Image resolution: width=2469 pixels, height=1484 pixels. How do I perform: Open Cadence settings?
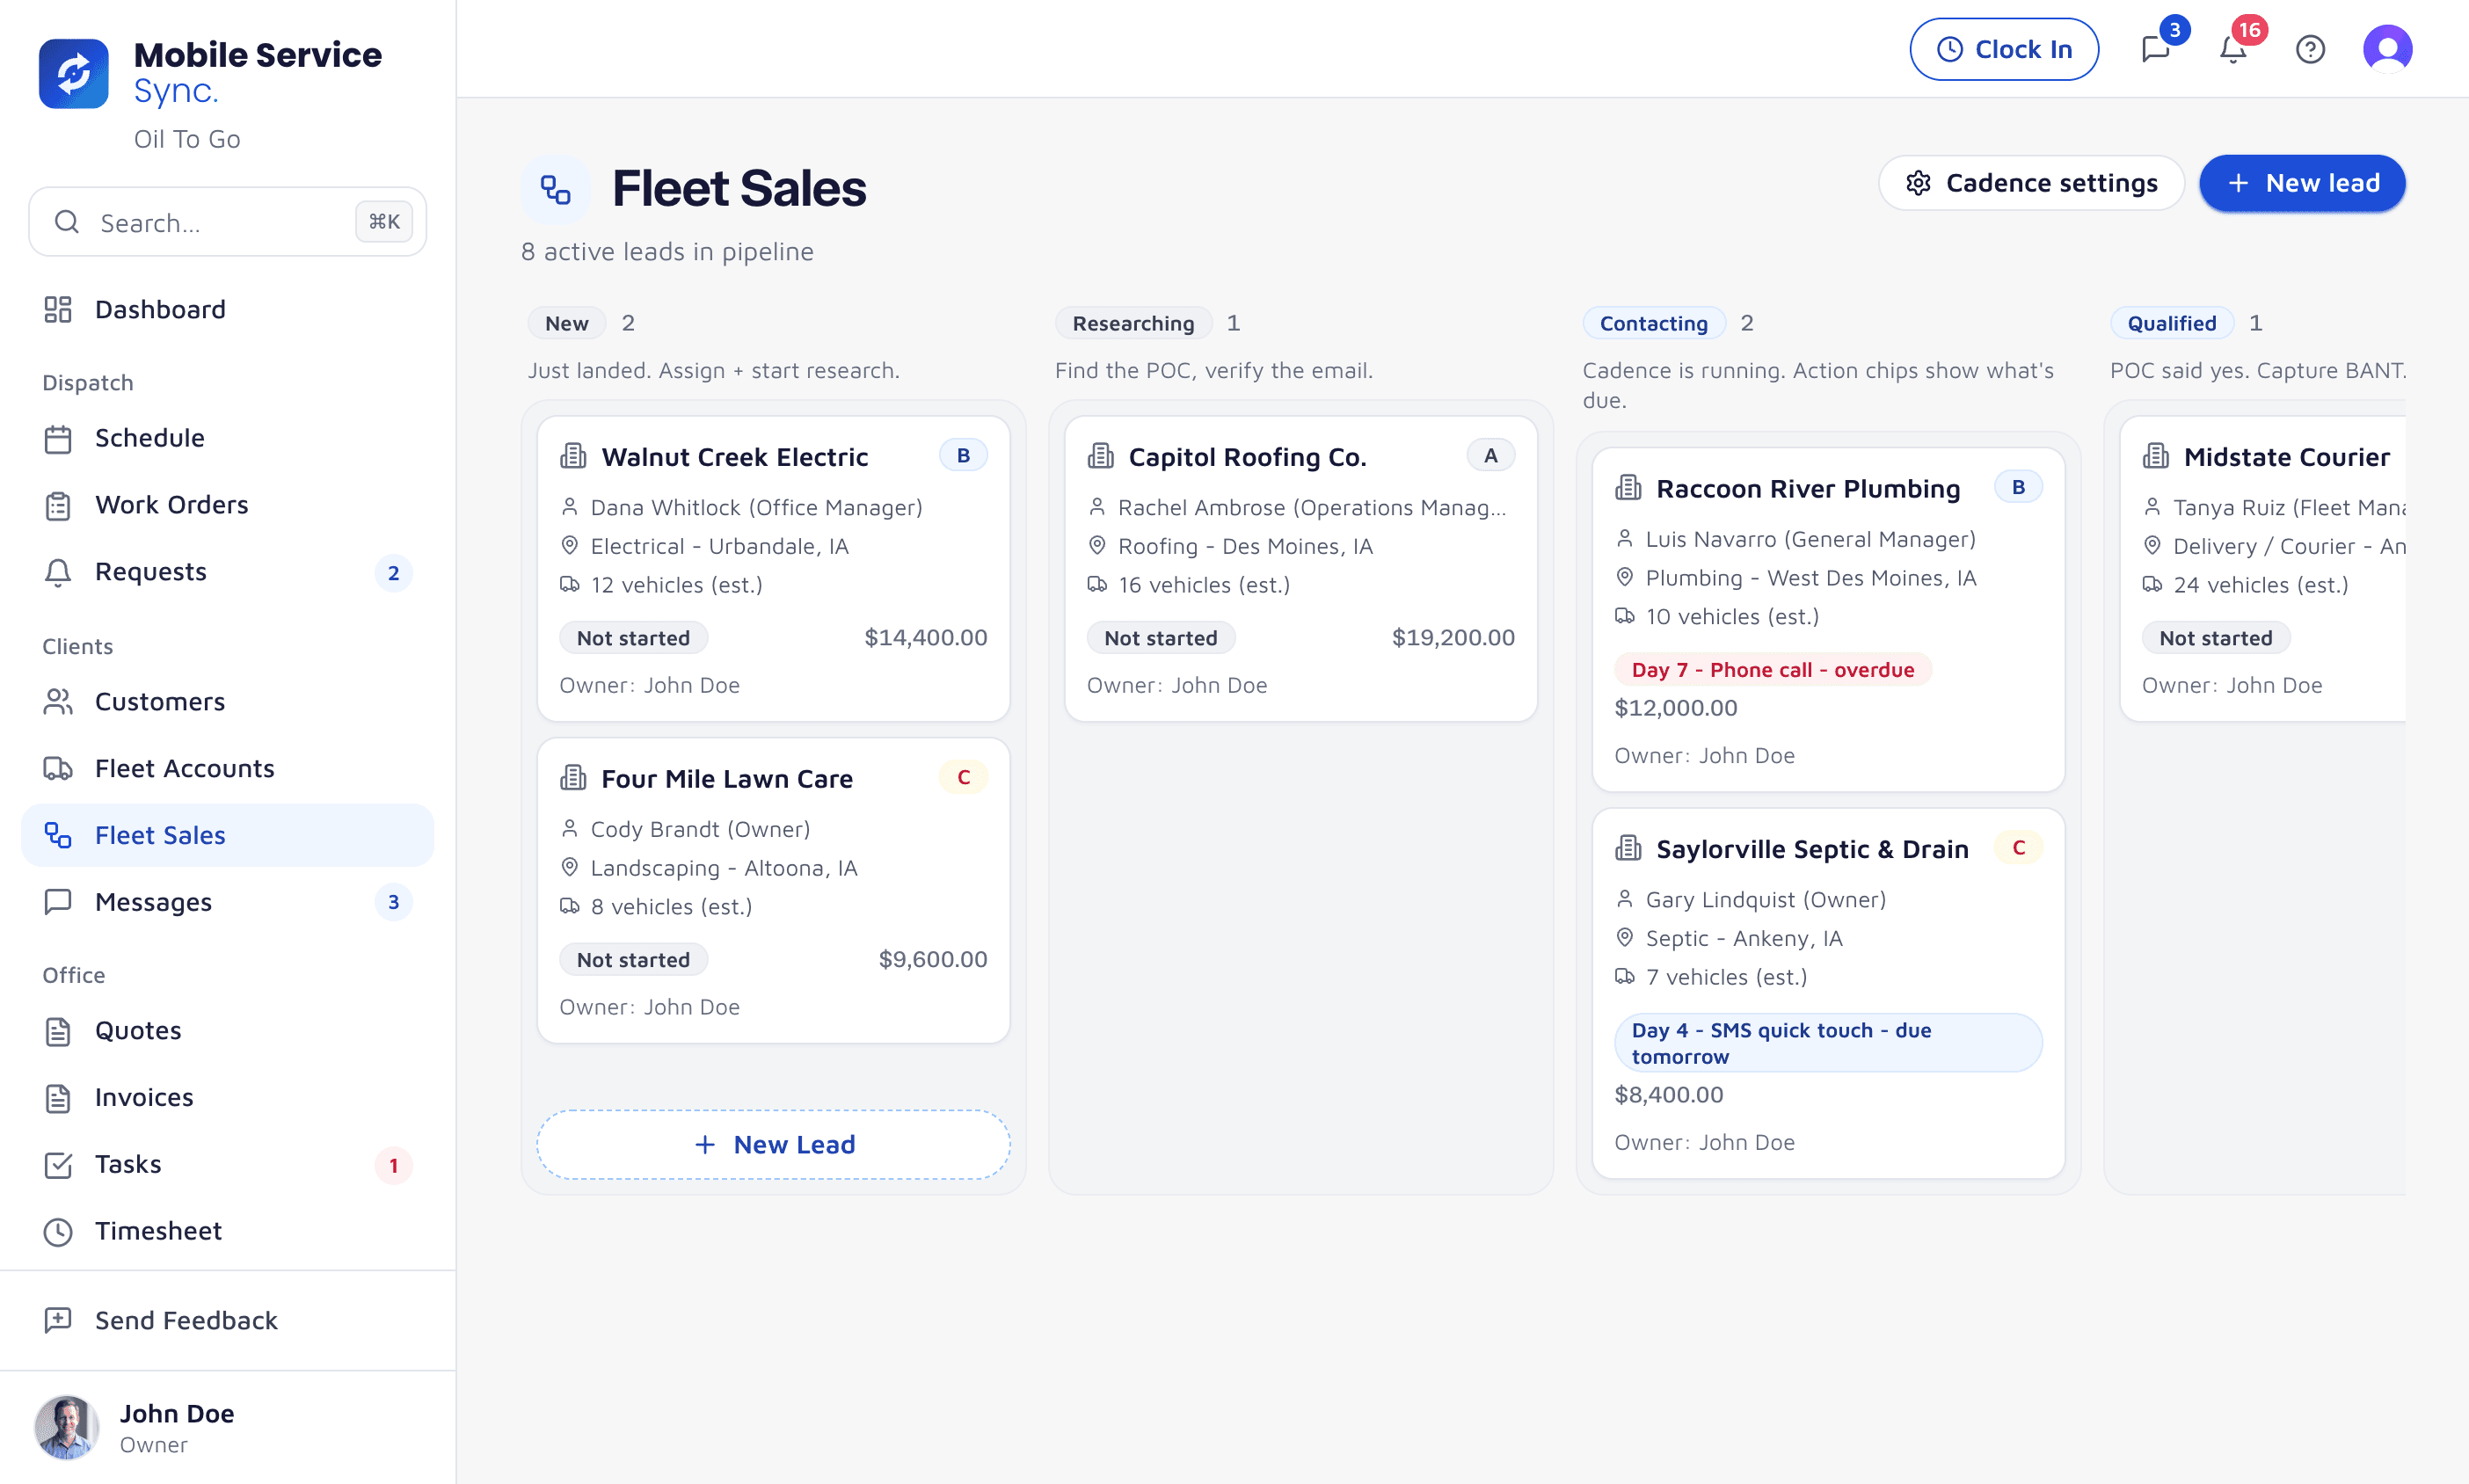pos(2031,183)
